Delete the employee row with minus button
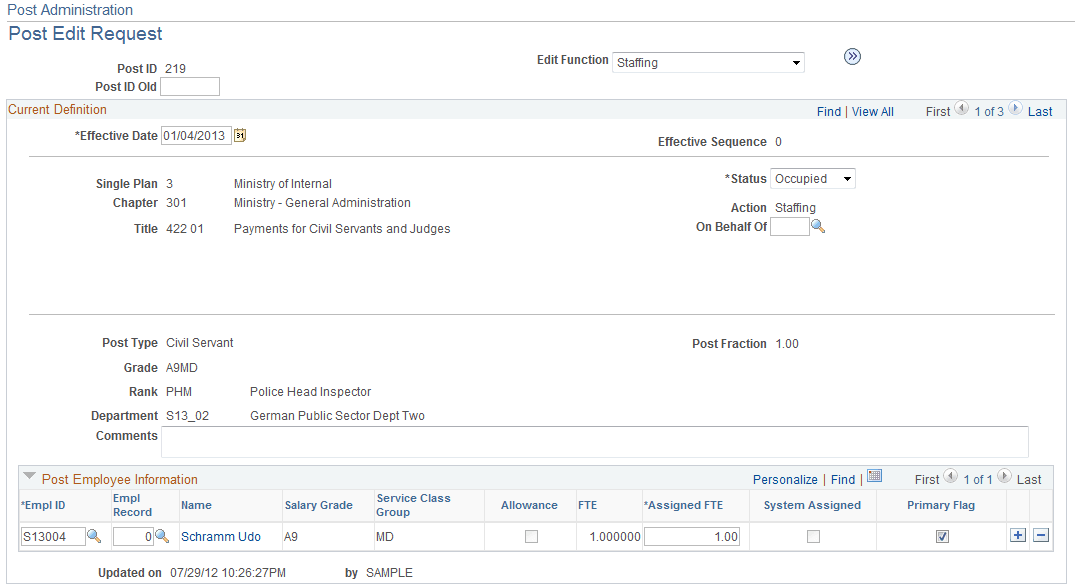Viewport: 1075px width, 587px height. pos(1041,536)
